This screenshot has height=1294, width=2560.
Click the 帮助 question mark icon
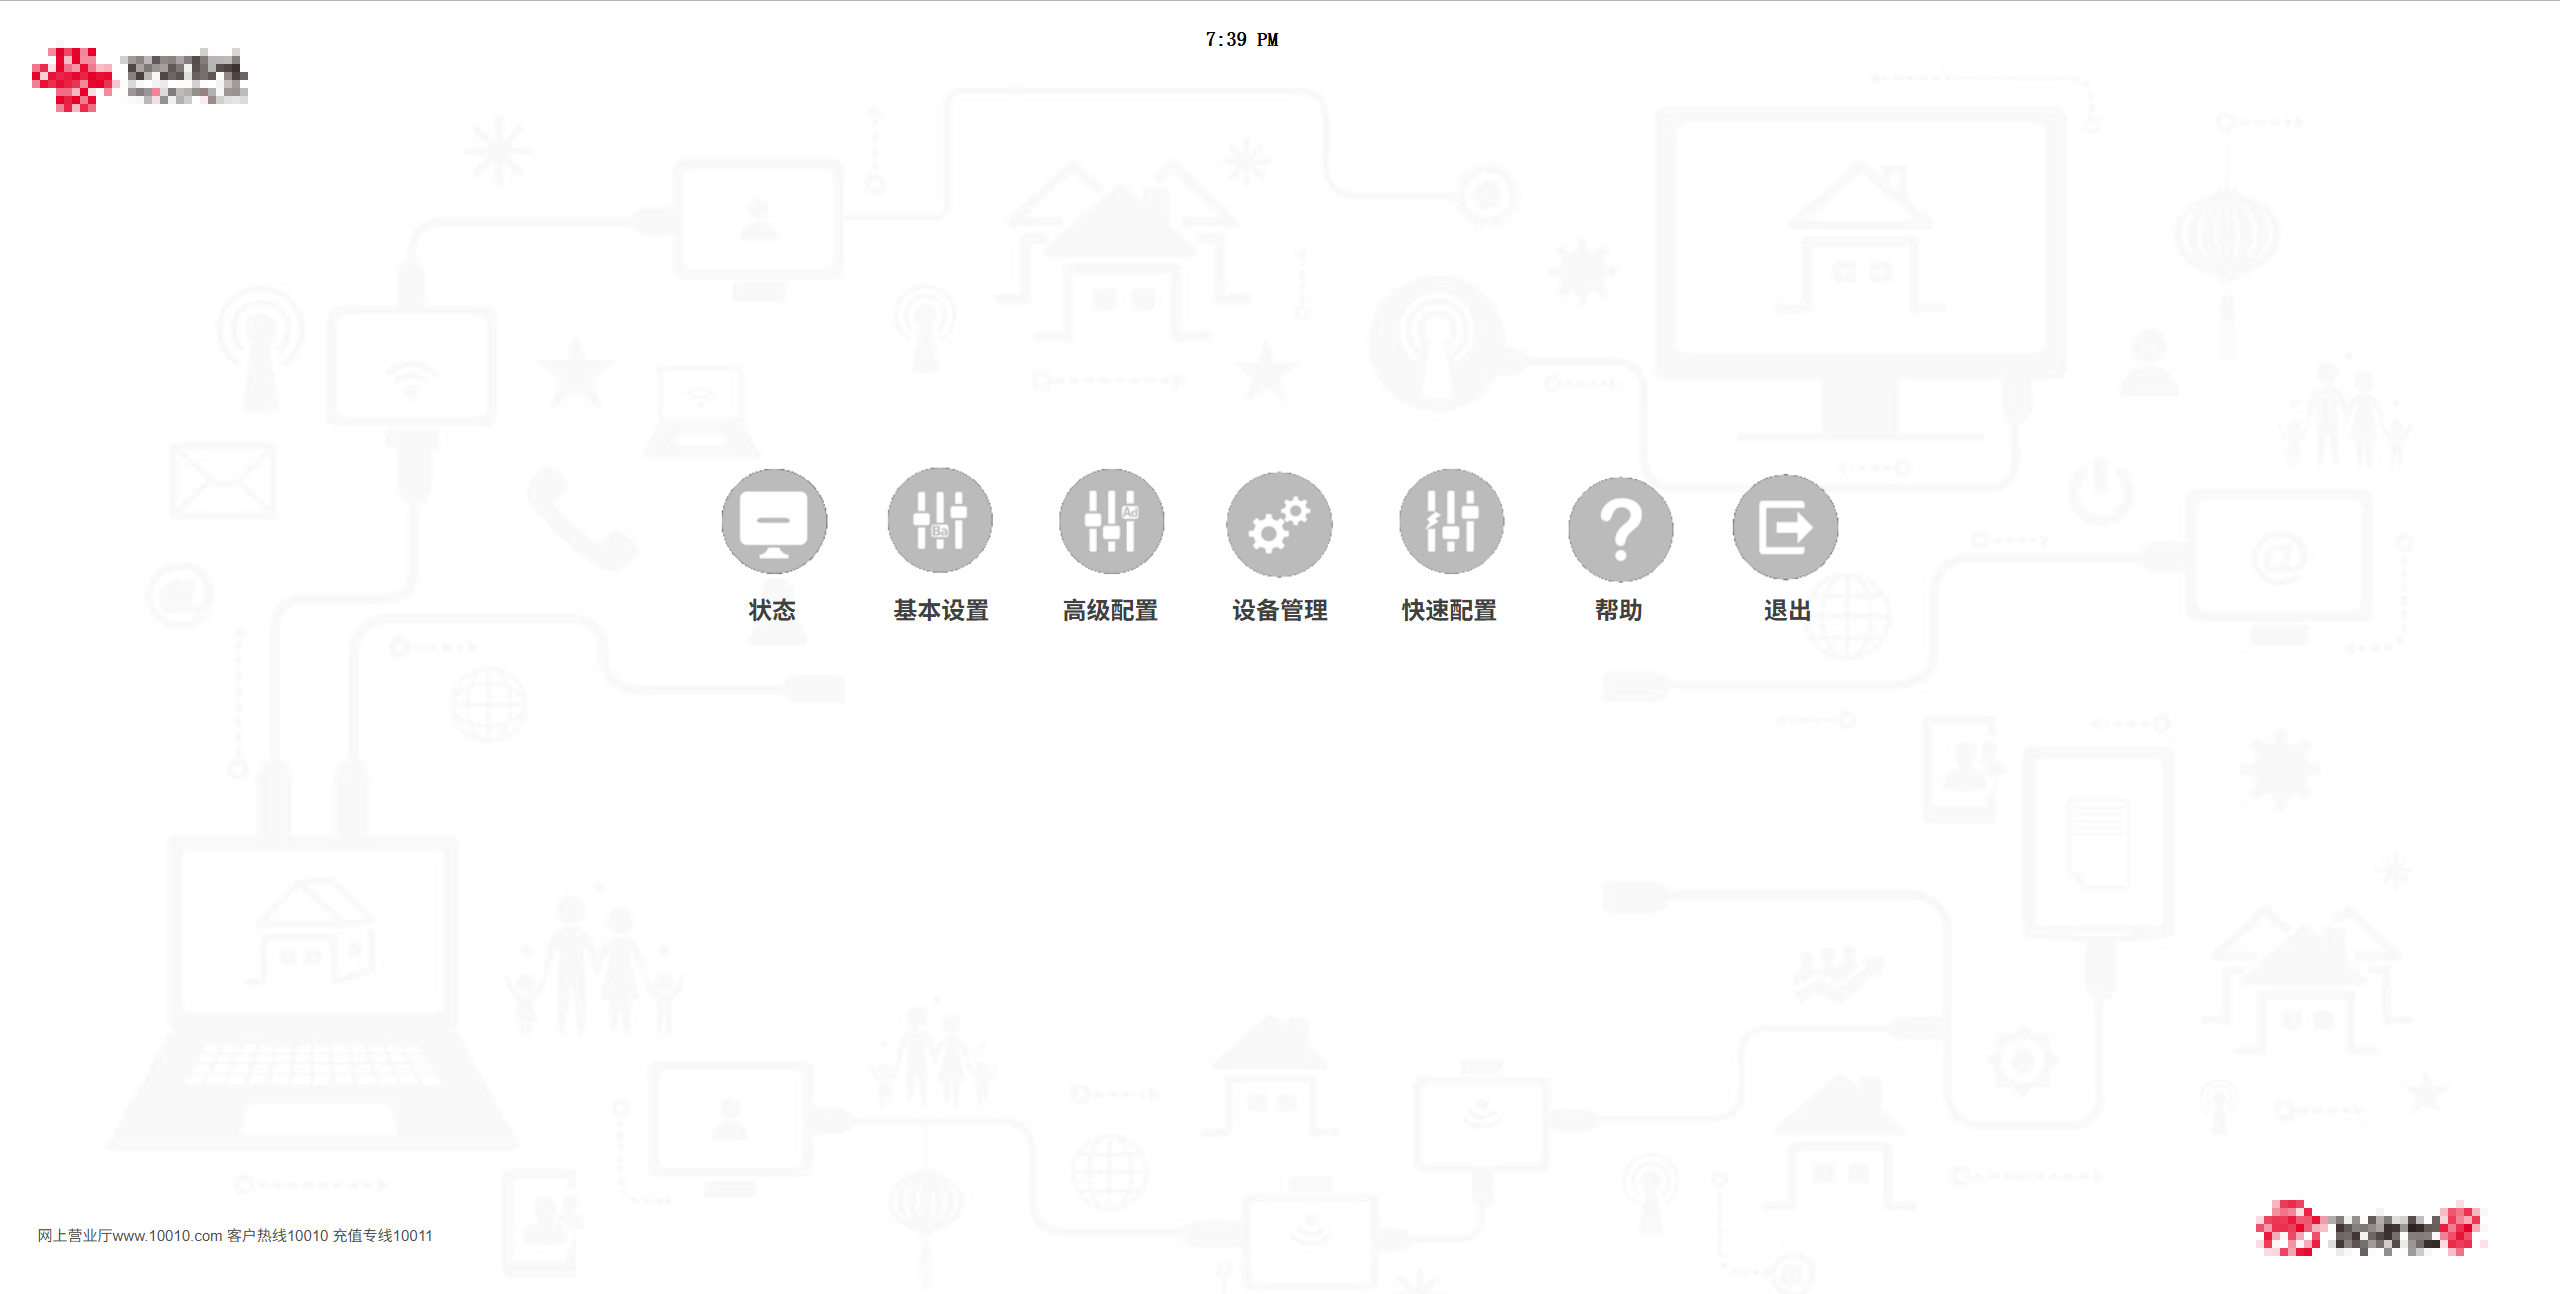(x=1620, y=528)
